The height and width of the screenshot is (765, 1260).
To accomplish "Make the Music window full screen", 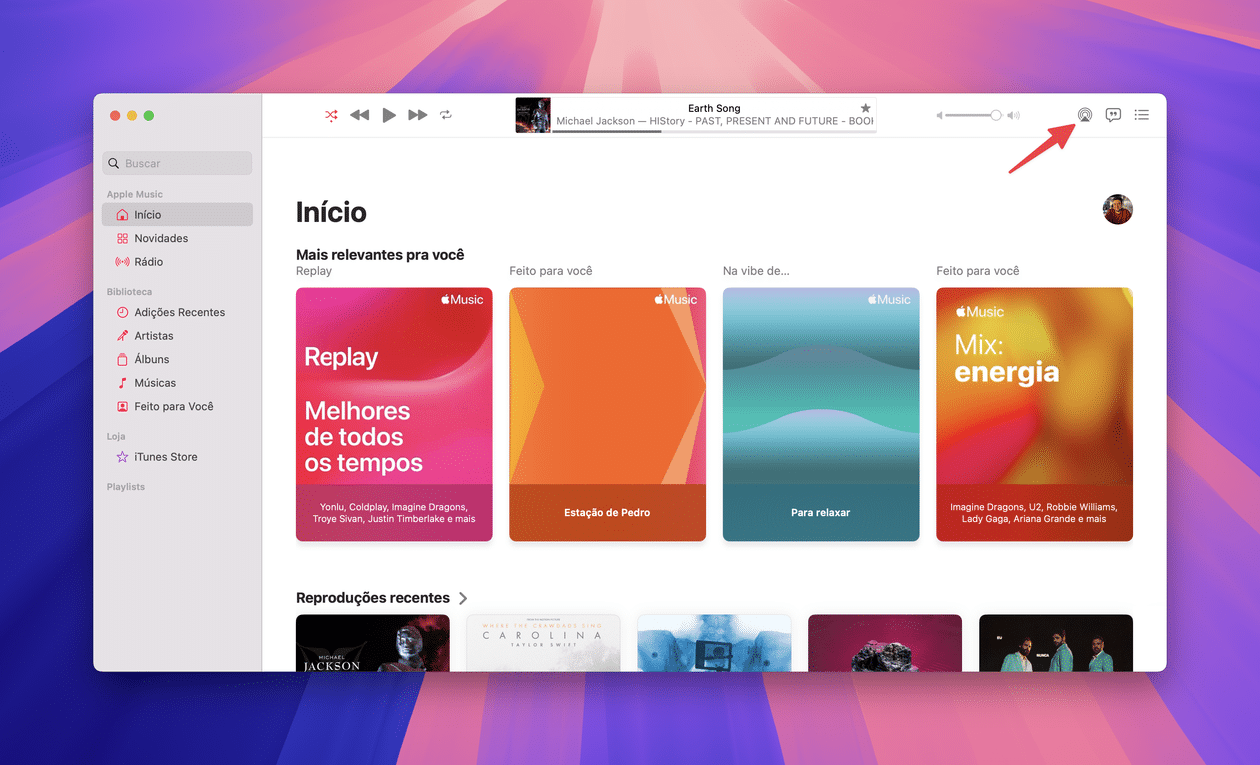I will coord(149,116).
